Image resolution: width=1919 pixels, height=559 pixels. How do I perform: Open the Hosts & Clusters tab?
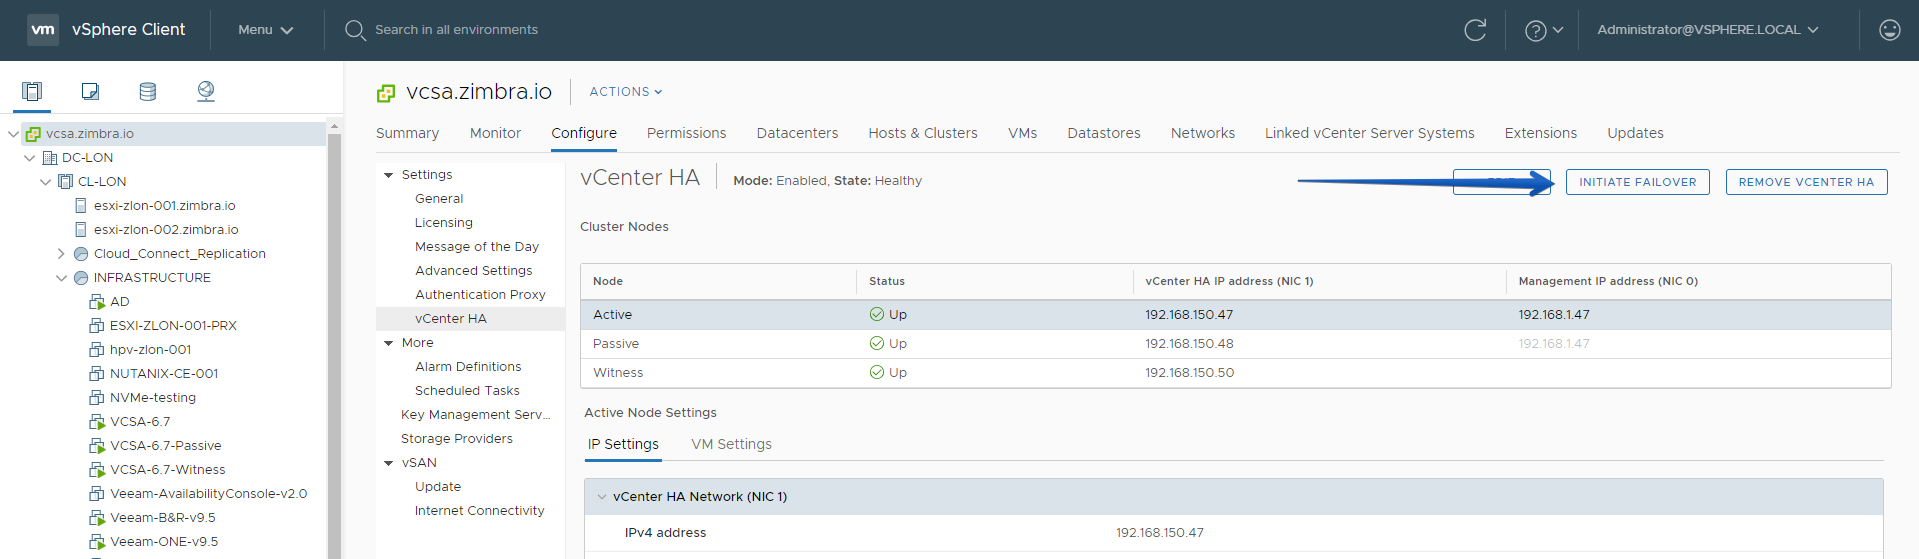coord(923,133)
